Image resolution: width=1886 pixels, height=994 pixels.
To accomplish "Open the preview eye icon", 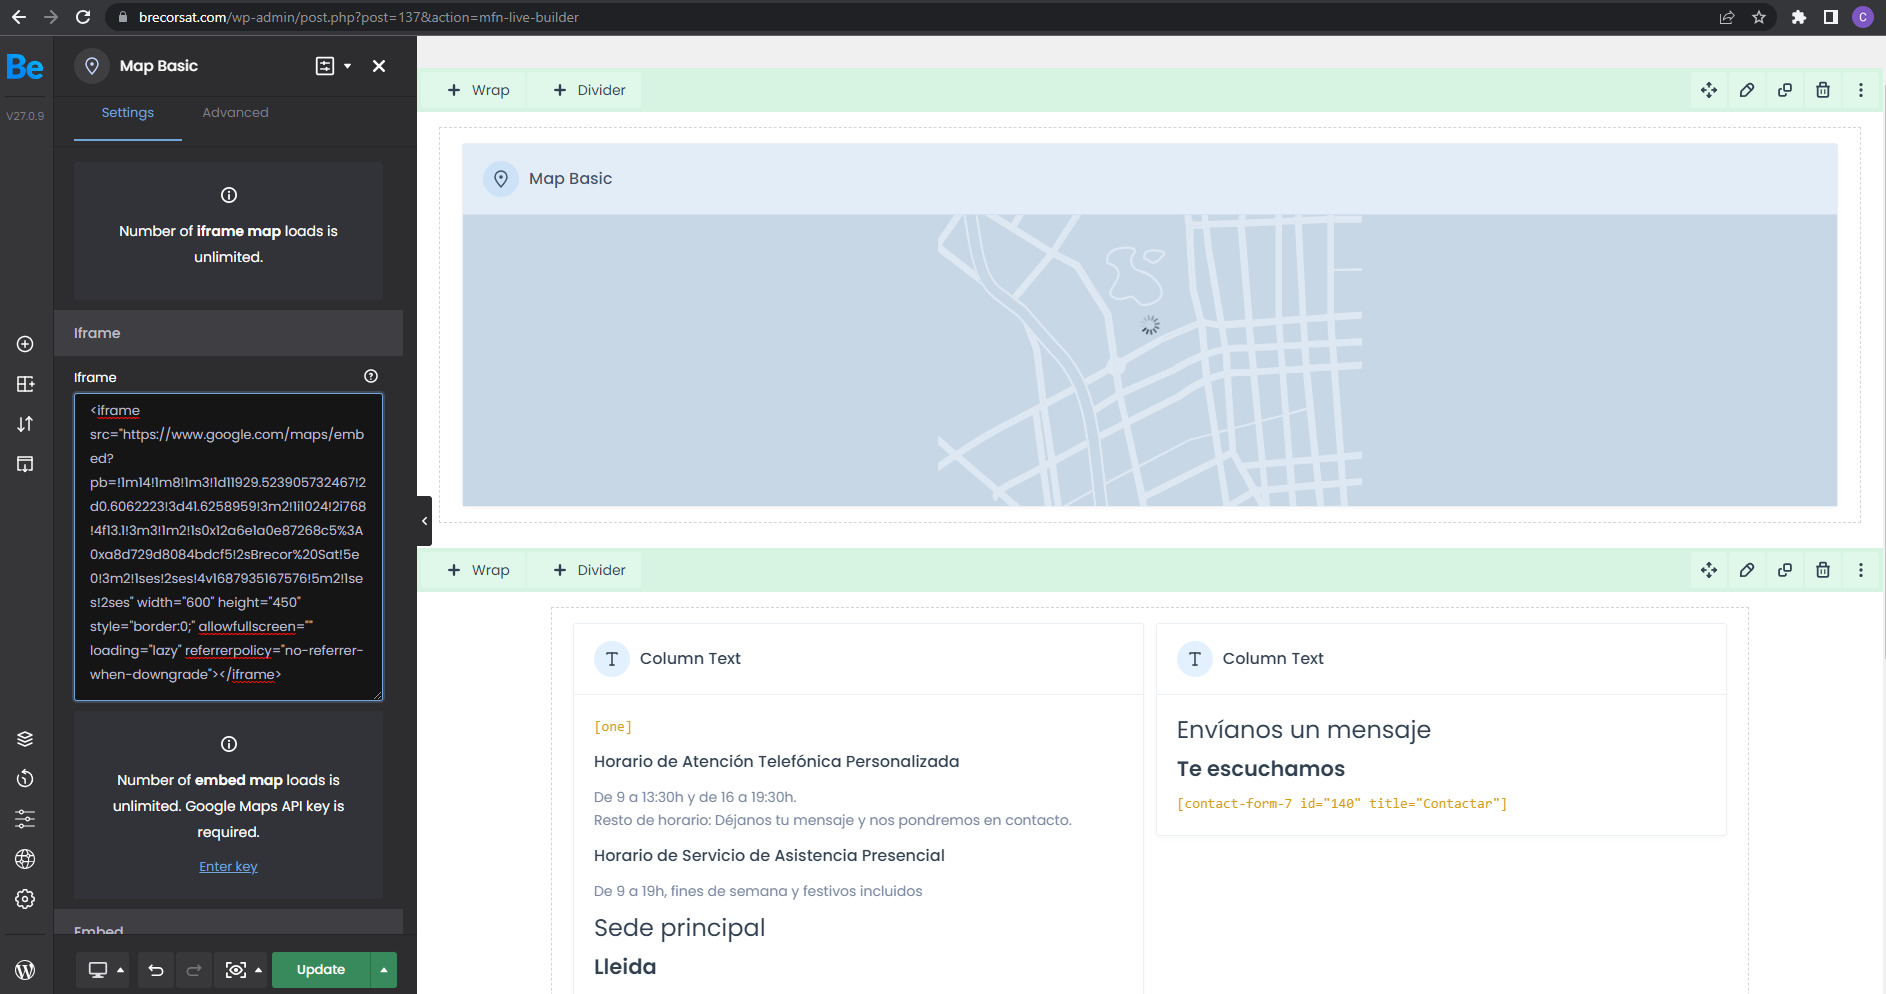I will click(x=236, y=970).
